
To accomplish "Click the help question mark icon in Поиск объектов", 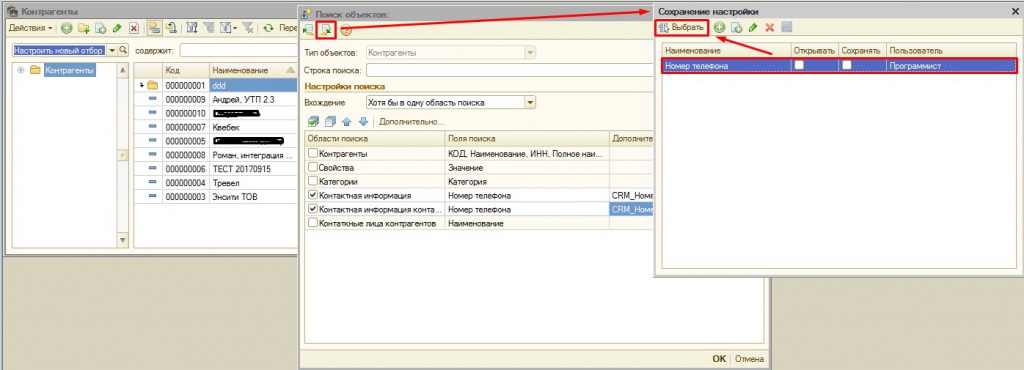I will [346, 30].
